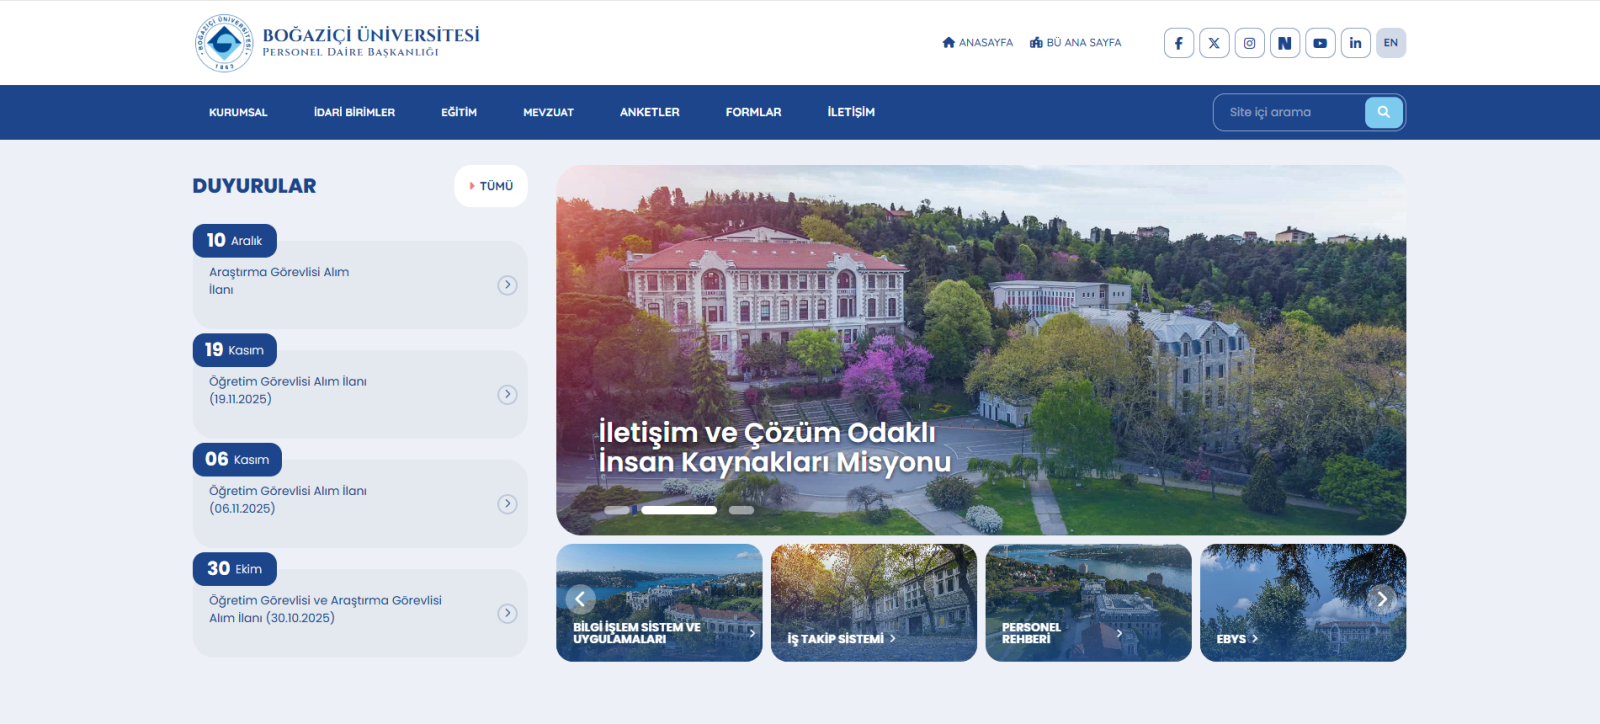Click the magnifier search button
This screenshot has height=724, width=1600.
click(x=1383, y=112)
